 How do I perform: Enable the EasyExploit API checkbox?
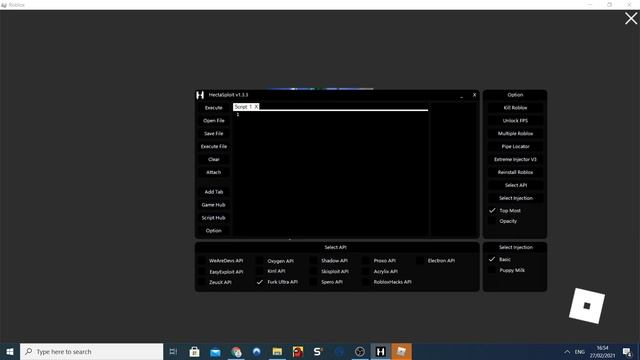click(202, 271)
